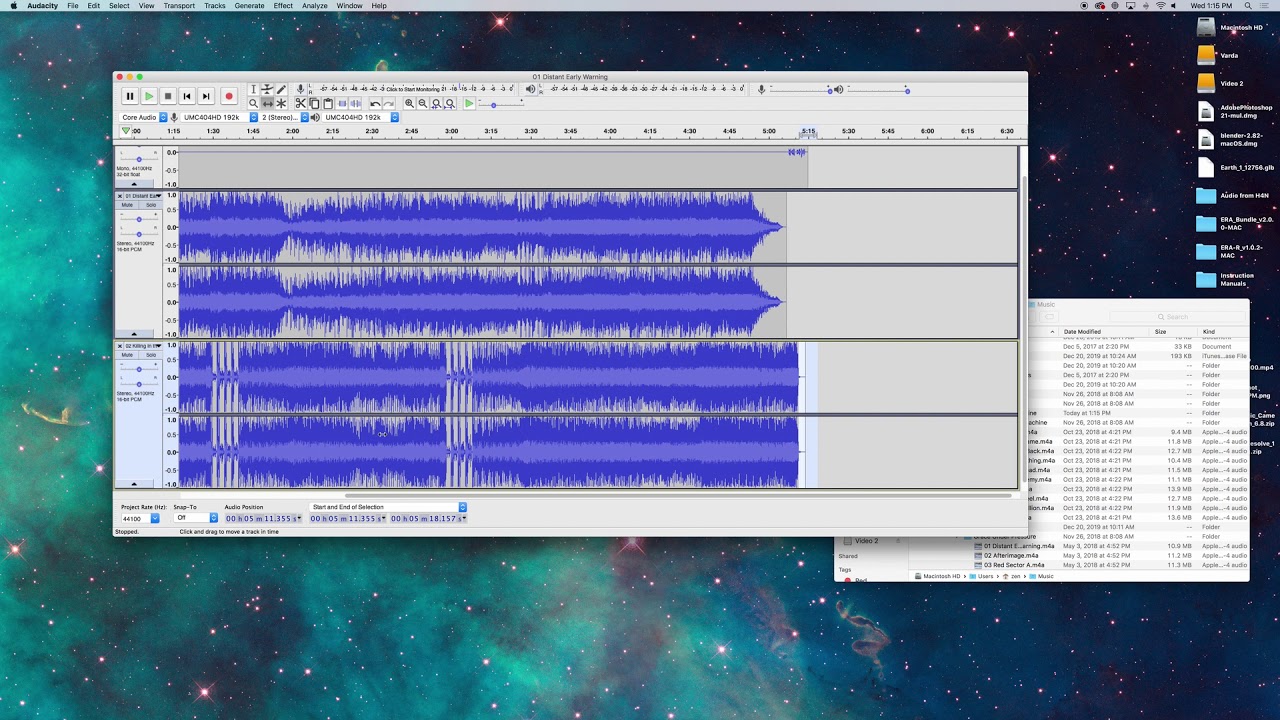This screenshot has width=1280, height=720.
Task: Open the 2 (Stereo) recording channels dropdown
Action: [x=284, y=117]
